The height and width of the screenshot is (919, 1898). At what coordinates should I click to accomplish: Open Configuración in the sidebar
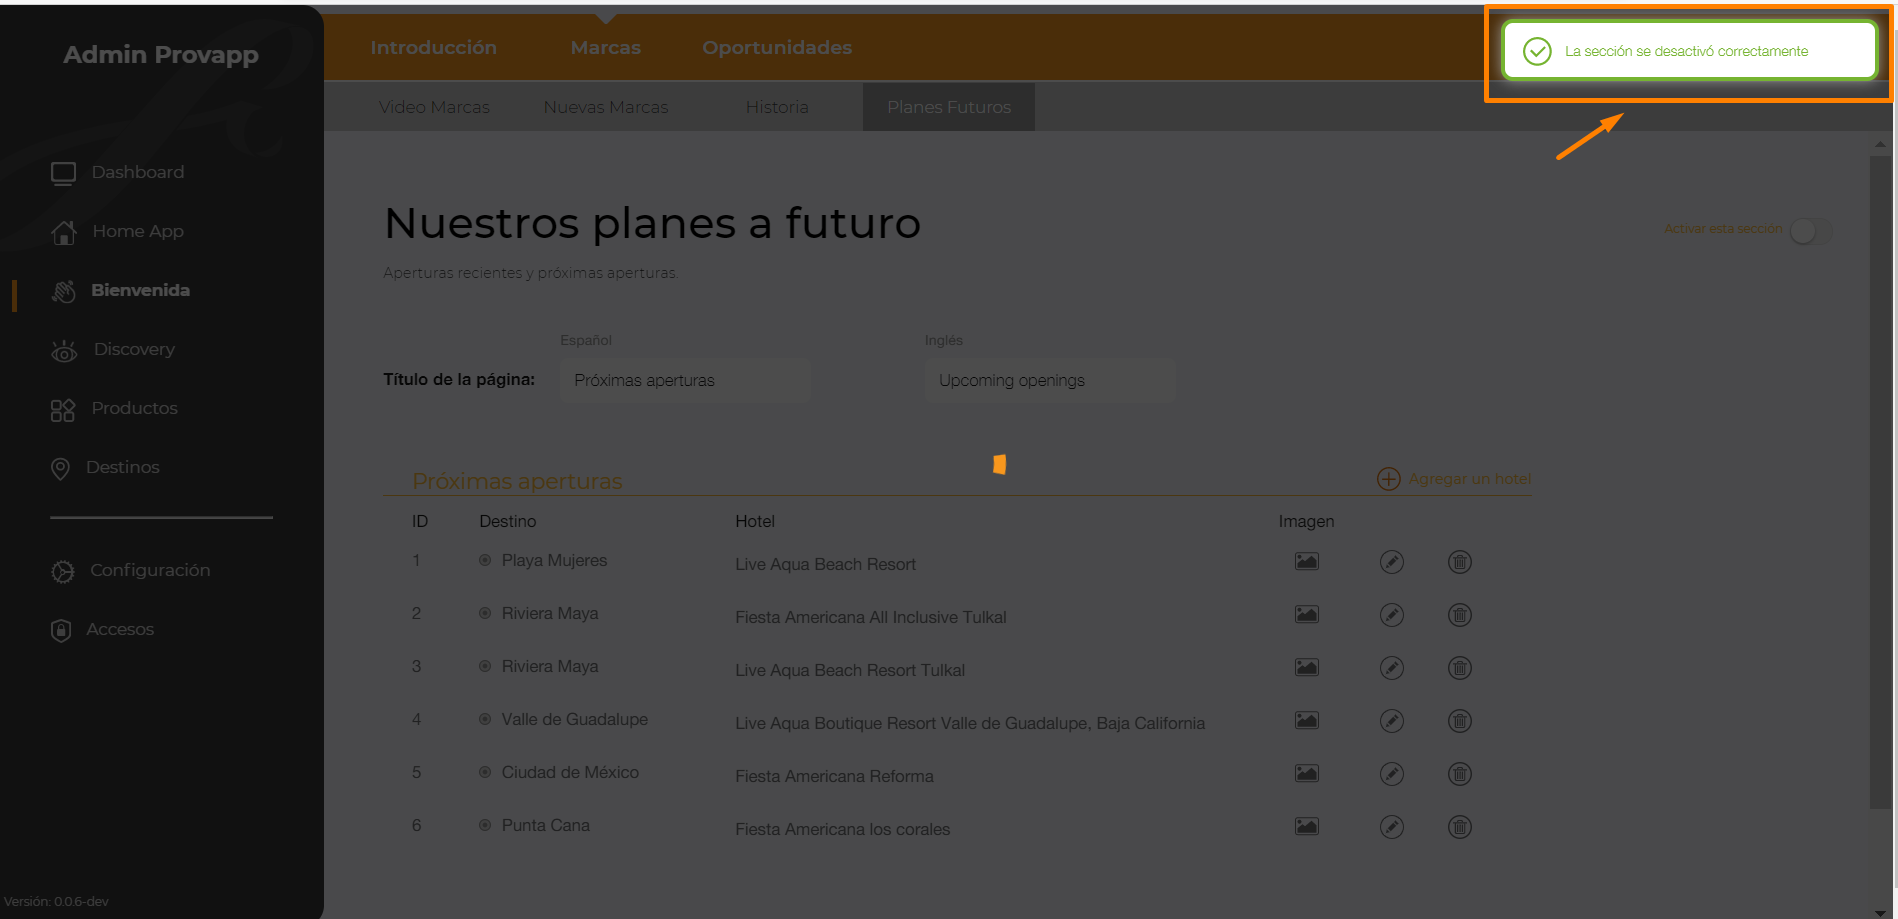click(150, 570)
